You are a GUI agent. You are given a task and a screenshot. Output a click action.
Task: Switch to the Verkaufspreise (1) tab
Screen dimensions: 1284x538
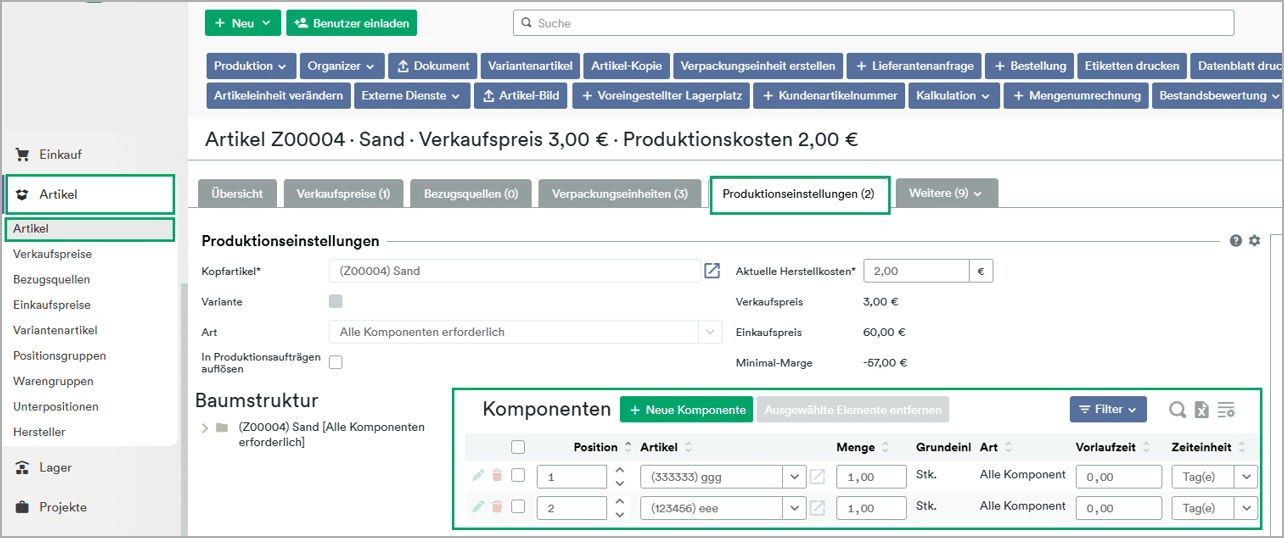(343, 194)
